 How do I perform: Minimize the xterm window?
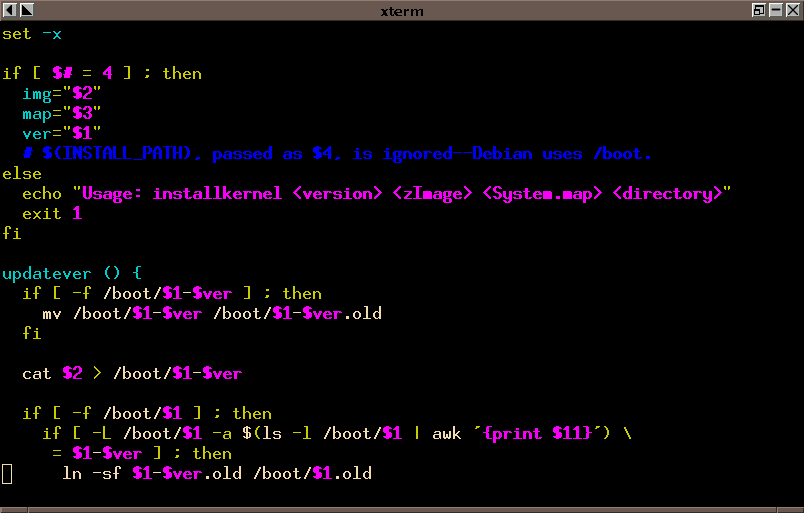tap(777, 10)
